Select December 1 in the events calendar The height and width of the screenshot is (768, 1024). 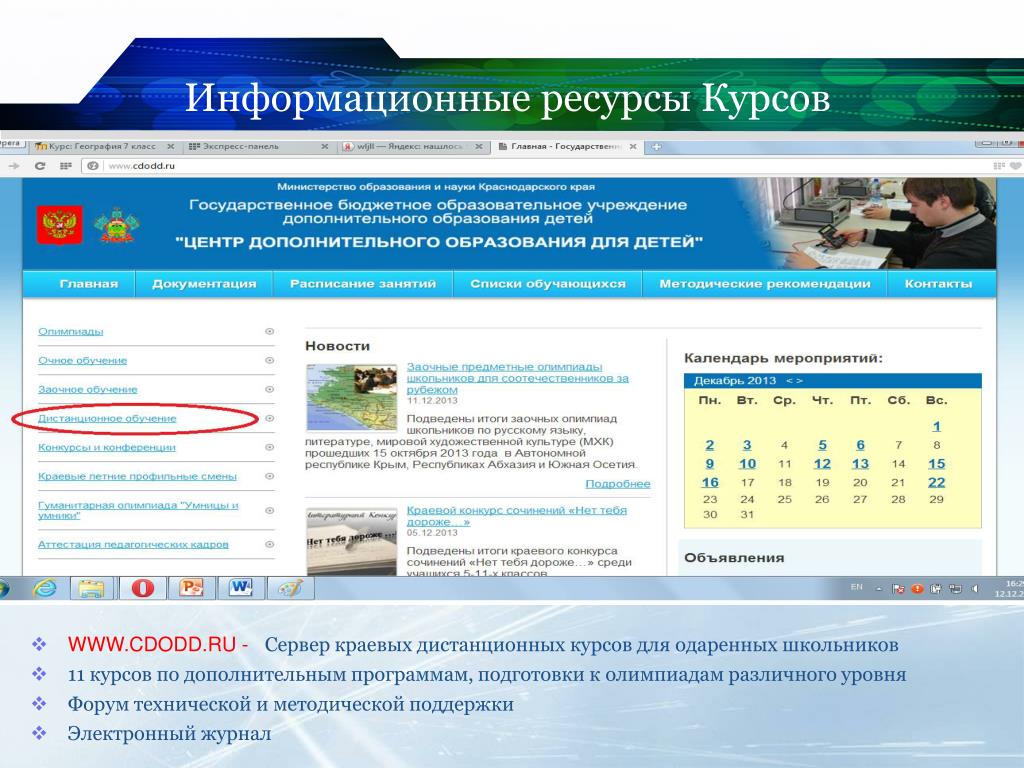click(x=936, y=426)
